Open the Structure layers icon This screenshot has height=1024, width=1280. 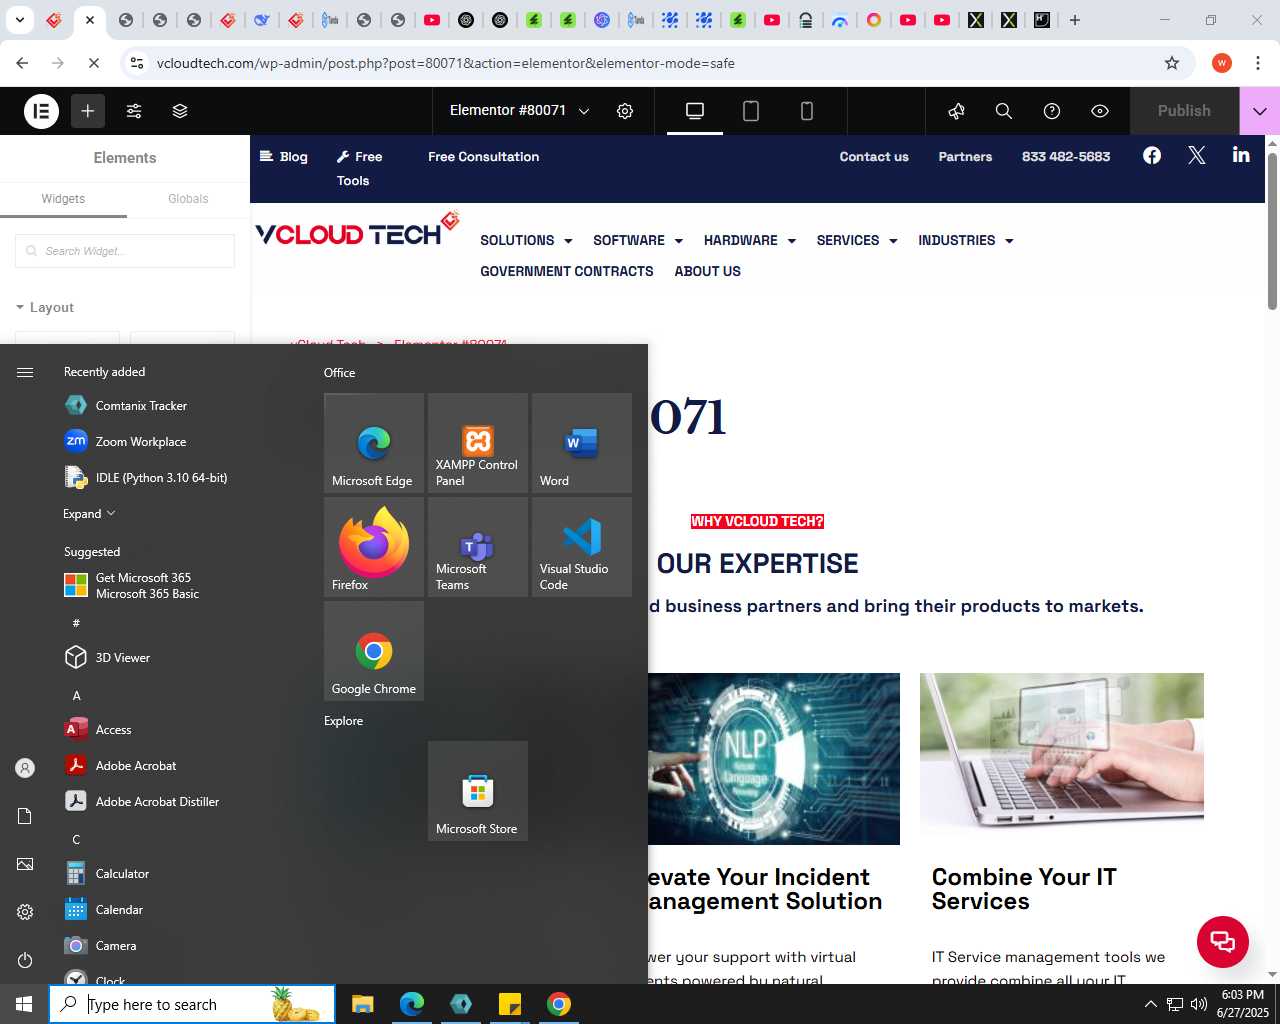[180, 111]
